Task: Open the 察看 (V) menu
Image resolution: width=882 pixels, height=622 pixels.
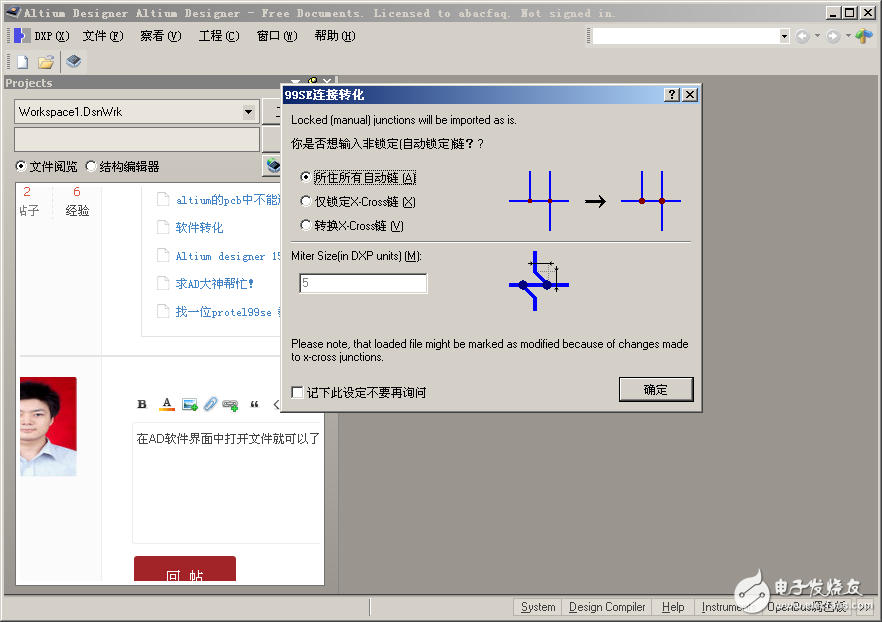Action: [x=161, y=36]
